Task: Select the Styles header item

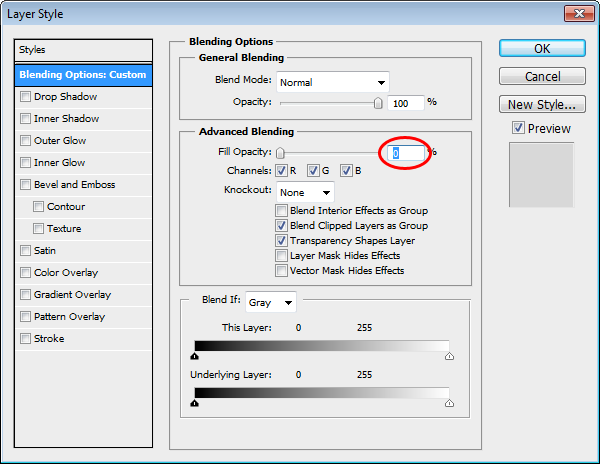Action: (83, 50)
